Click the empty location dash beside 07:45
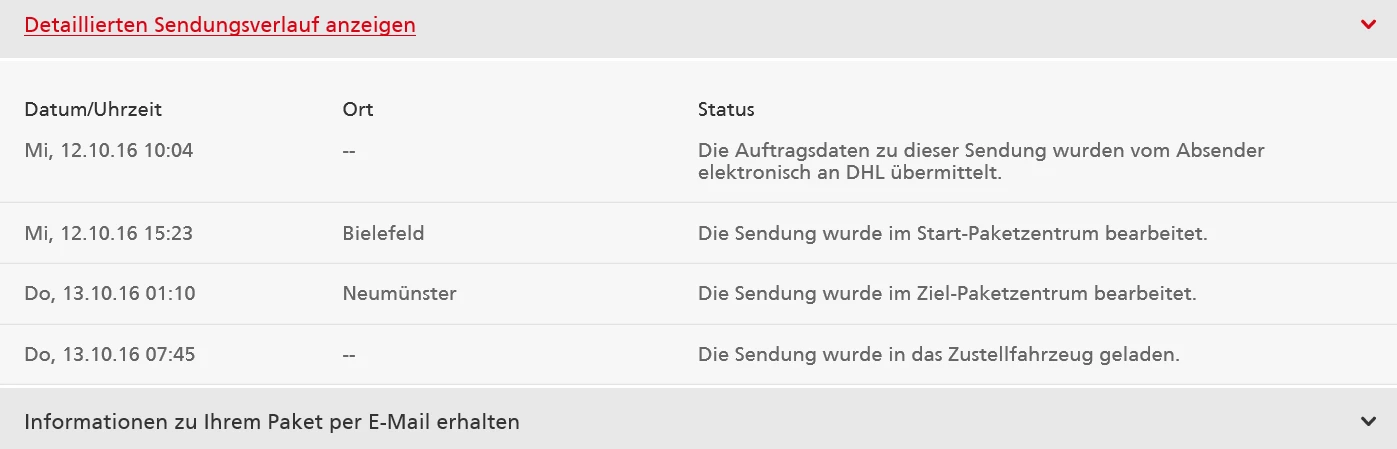 (x=349, y=355)
